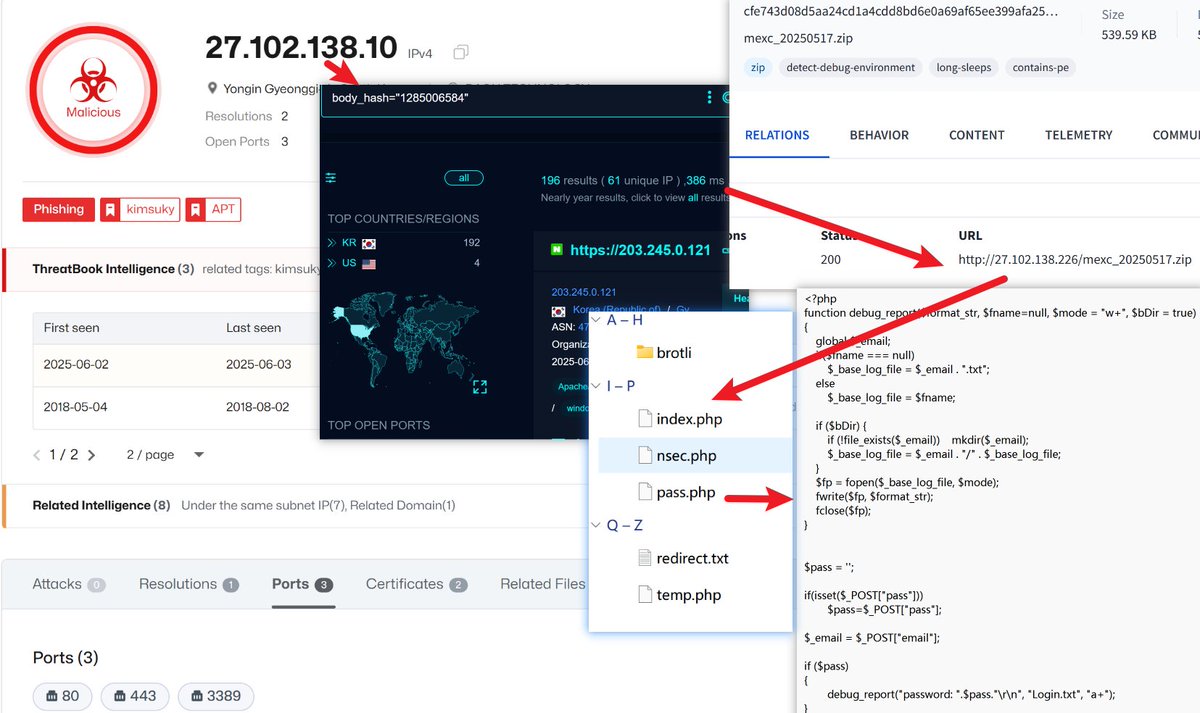Click the Last seen 2025-06-03 cell
The width and height of the screenshot is (1200, 713).
pos(259,364)
